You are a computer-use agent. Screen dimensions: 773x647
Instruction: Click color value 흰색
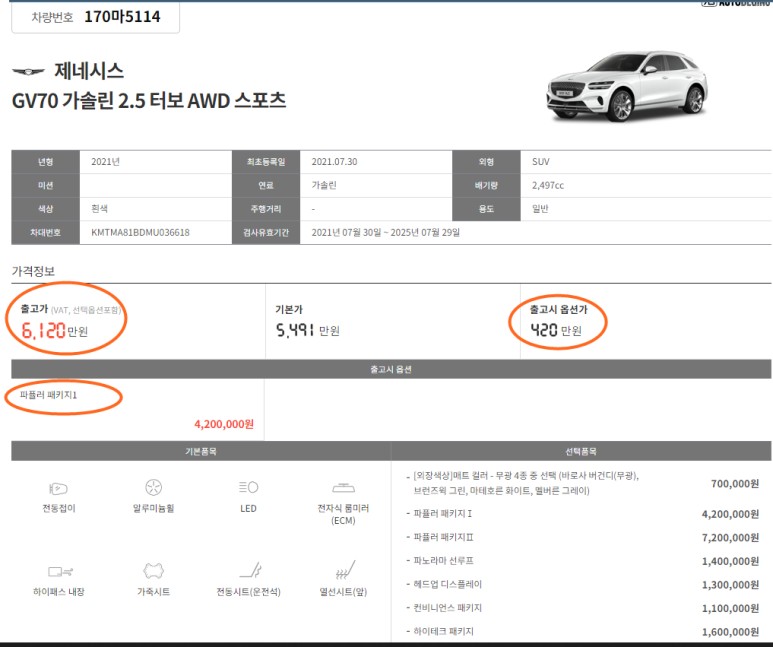click(x=100, y=209)
